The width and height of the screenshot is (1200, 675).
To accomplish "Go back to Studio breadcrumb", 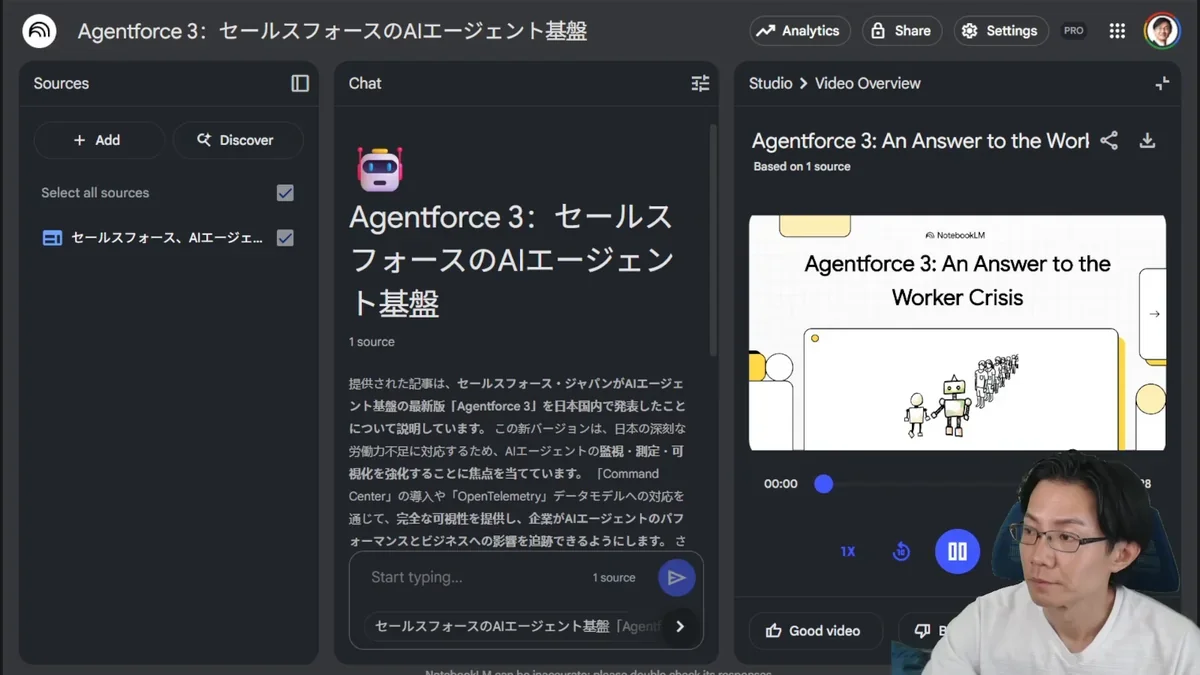I will (x=770, y=84).
